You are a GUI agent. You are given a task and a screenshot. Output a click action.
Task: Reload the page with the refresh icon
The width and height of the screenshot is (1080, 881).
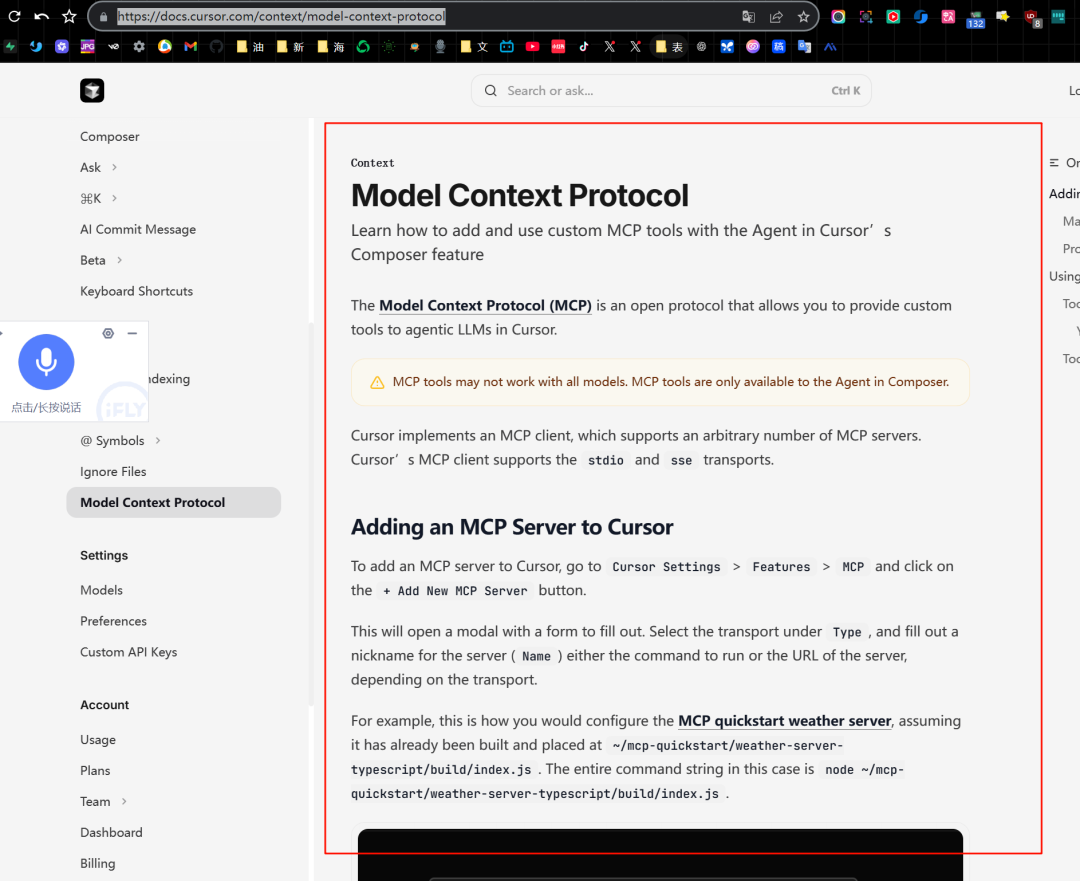coord(14,17)
